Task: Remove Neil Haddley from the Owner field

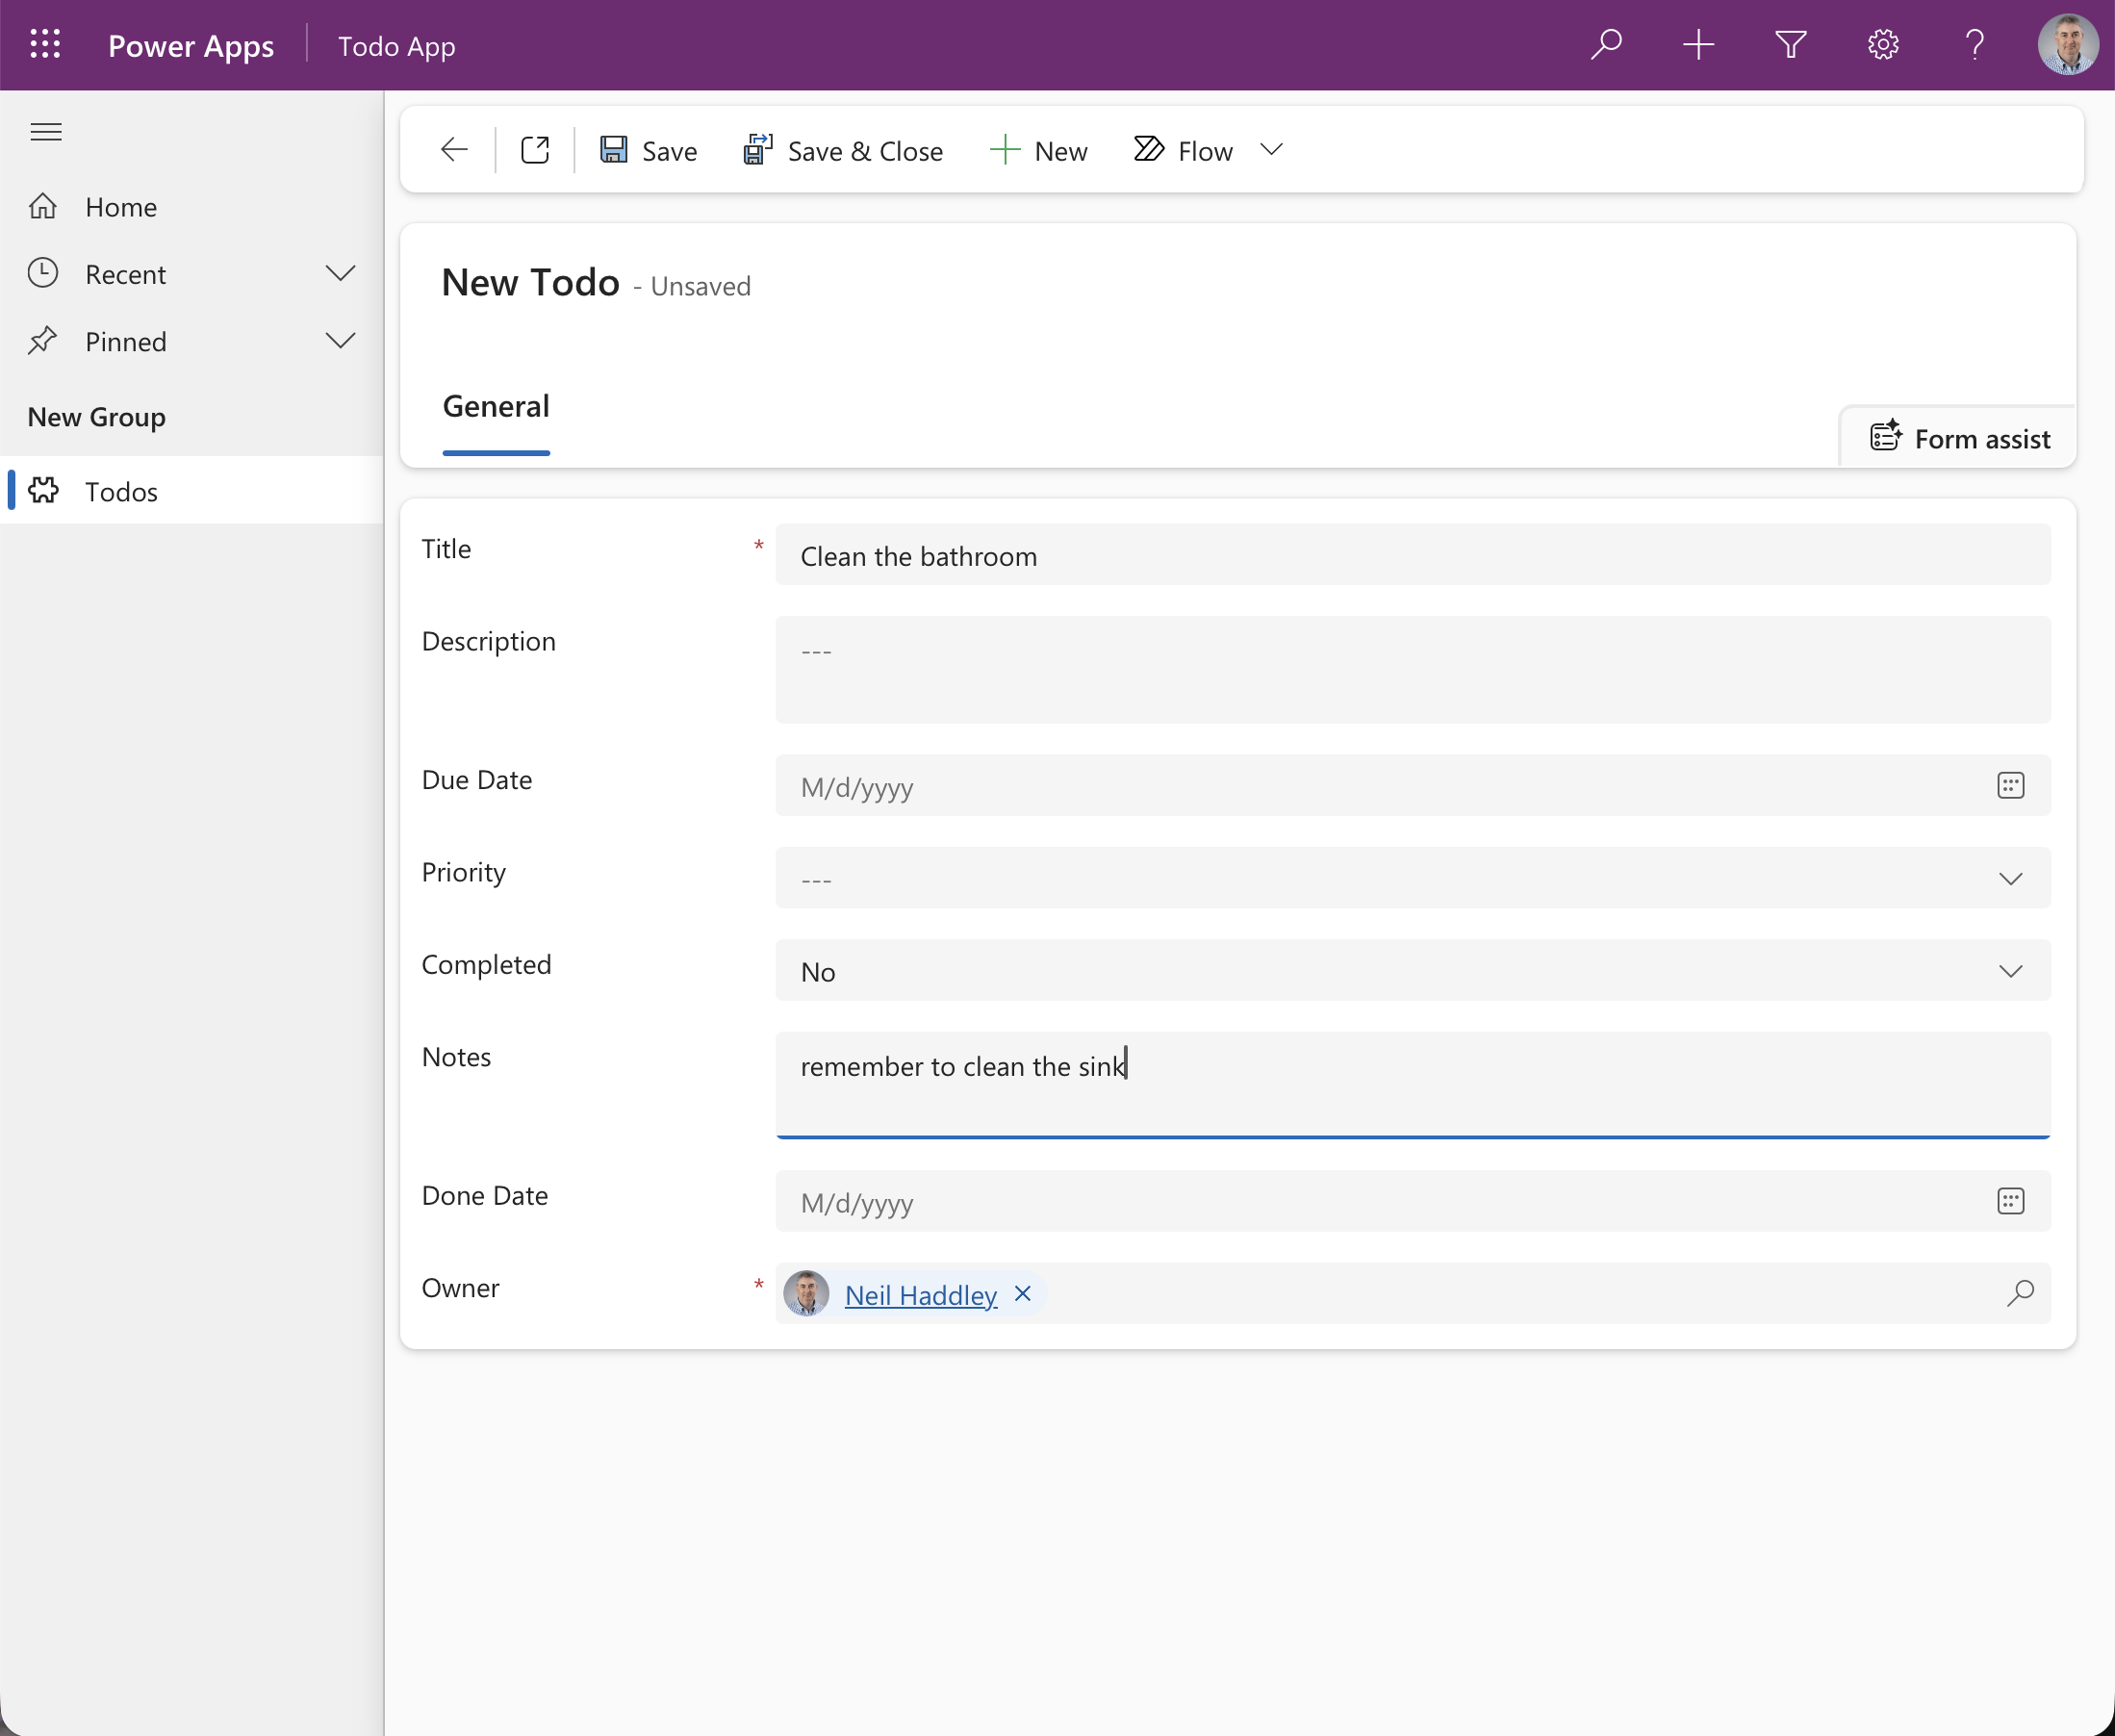Action: click(x=1023, y=1294)
